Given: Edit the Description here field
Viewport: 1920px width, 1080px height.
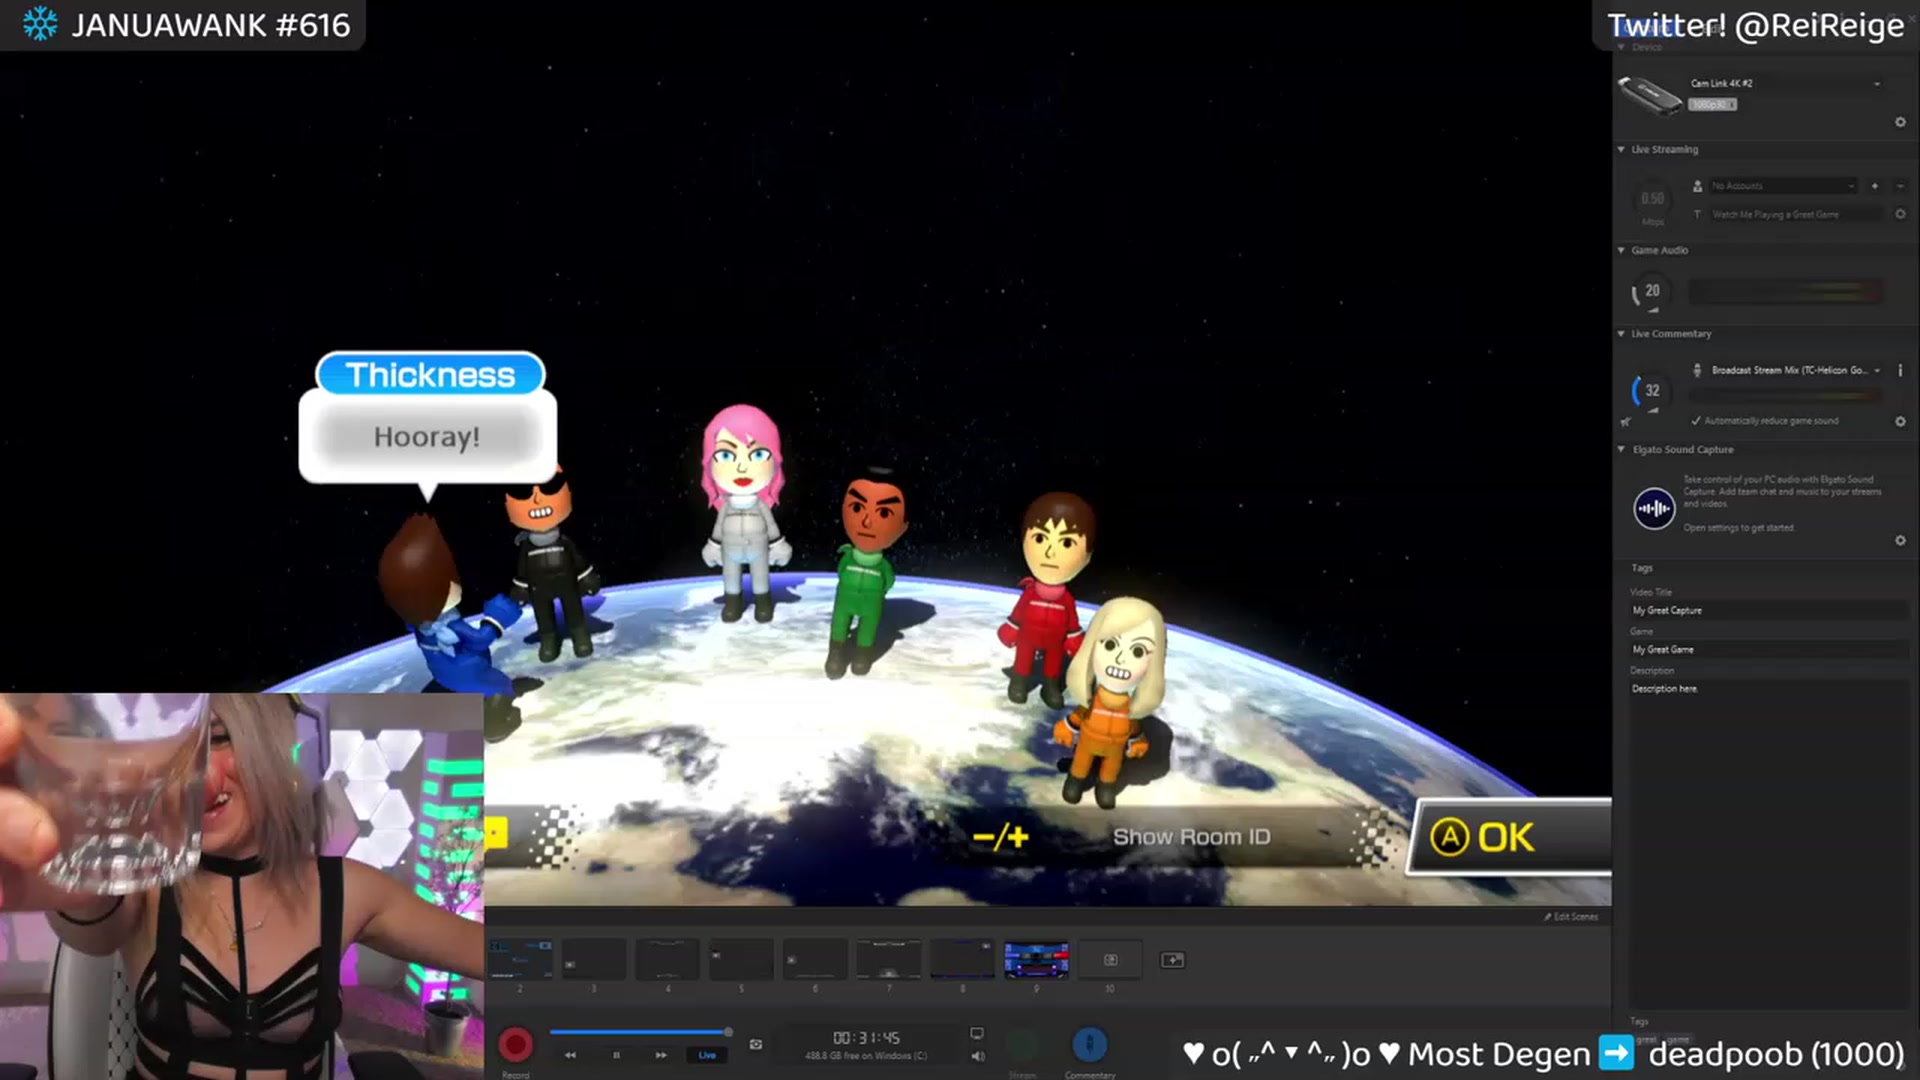Looking at the screenshot, I should click(x=1768, y=845).
